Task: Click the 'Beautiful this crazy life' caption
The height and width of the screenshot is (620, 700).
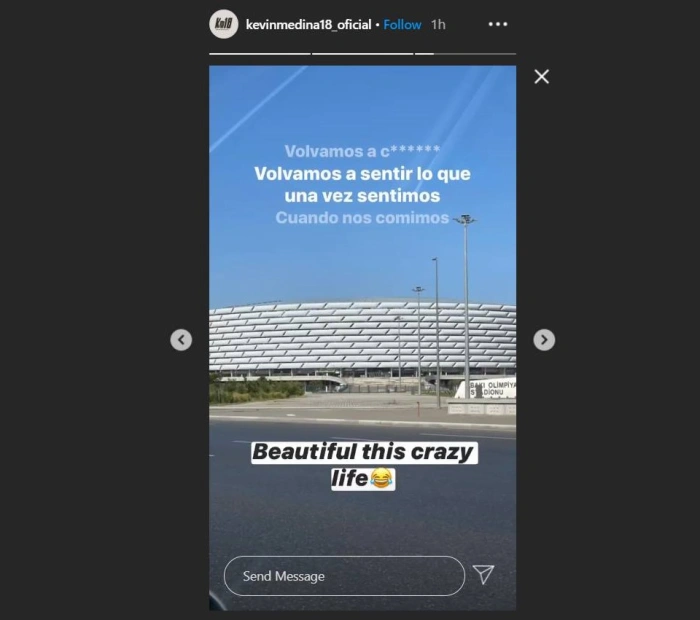Action: tap(364, 466)
